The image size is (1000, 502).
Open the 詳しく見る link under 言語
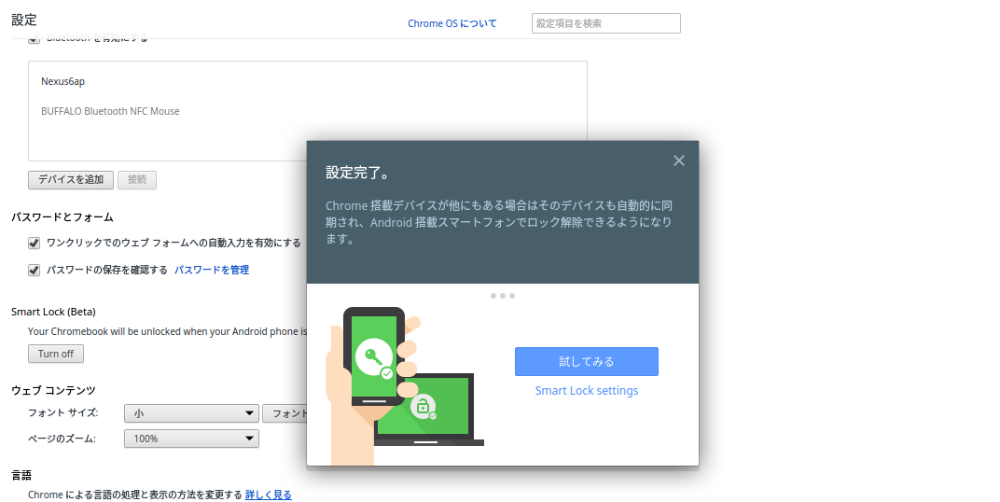[x=268, y=495]
